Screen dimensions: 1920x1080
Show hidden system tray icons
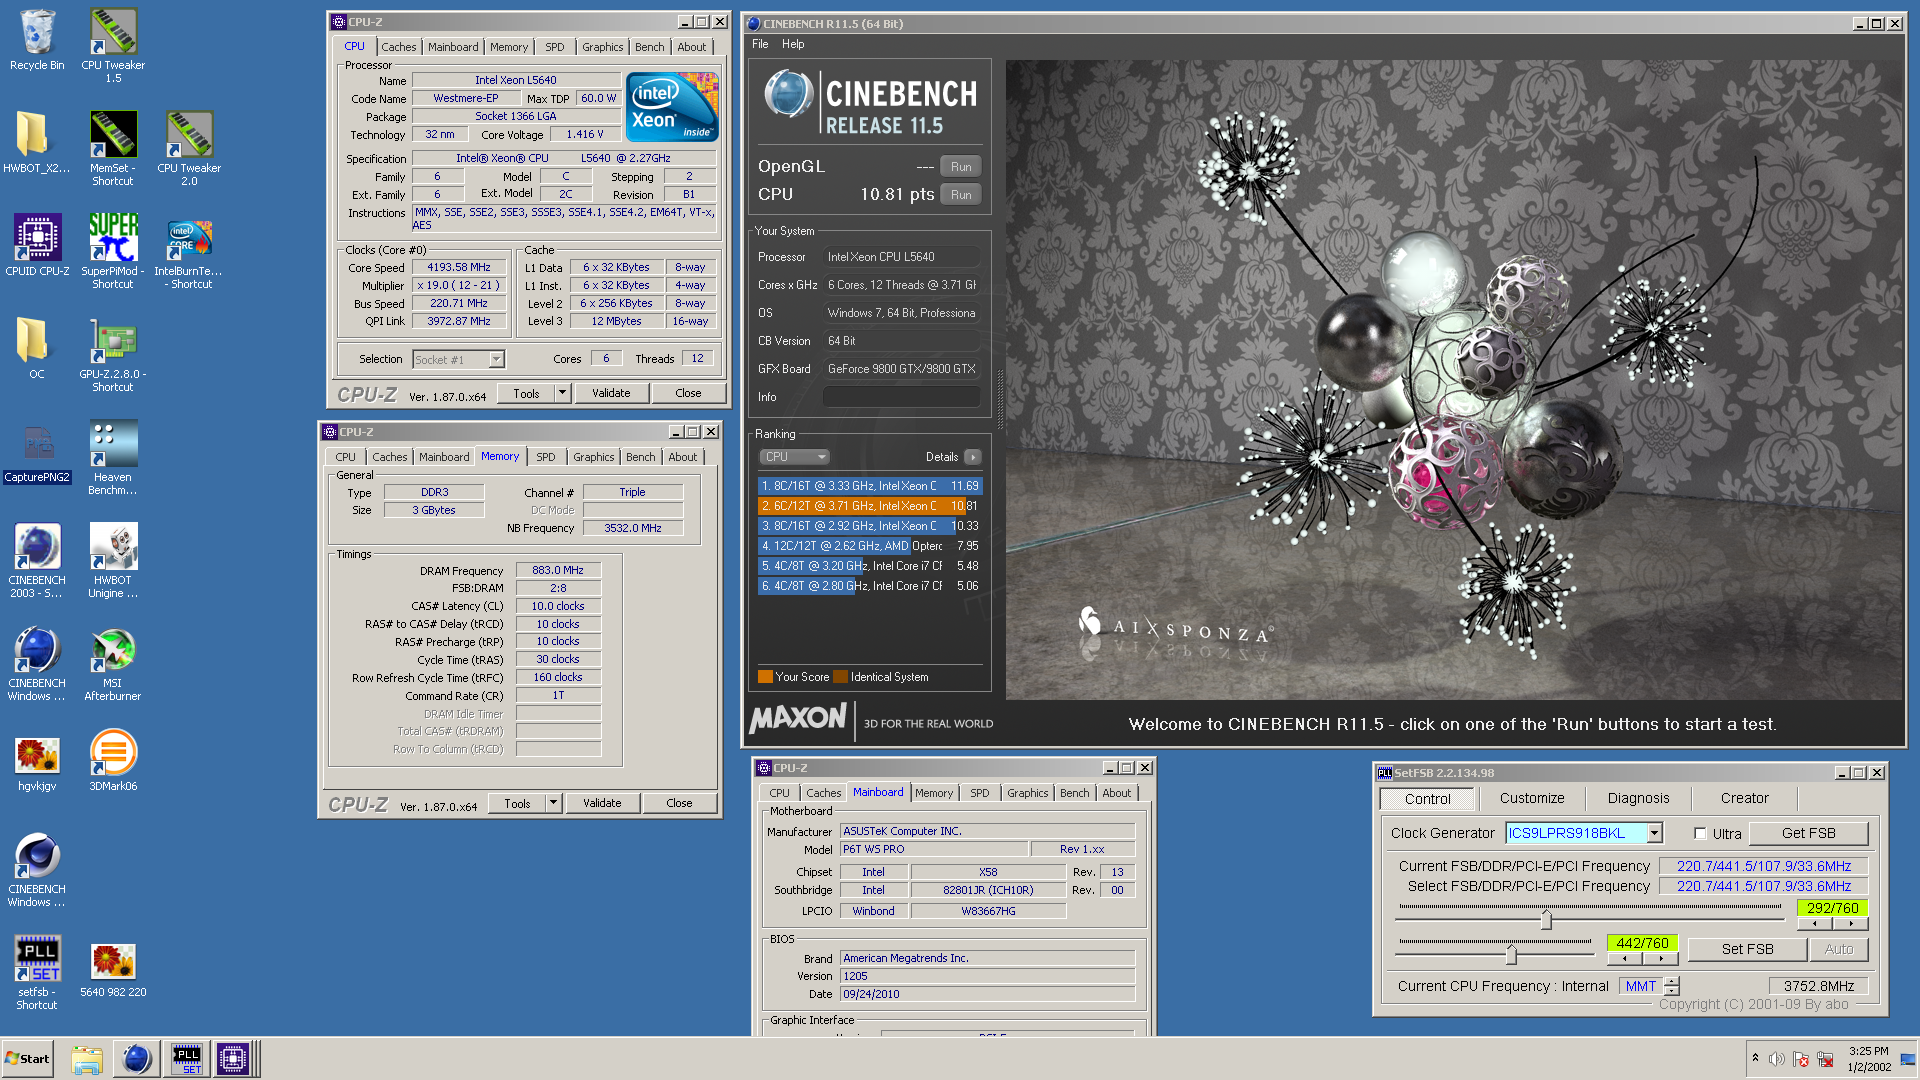pos(1755,1057)
